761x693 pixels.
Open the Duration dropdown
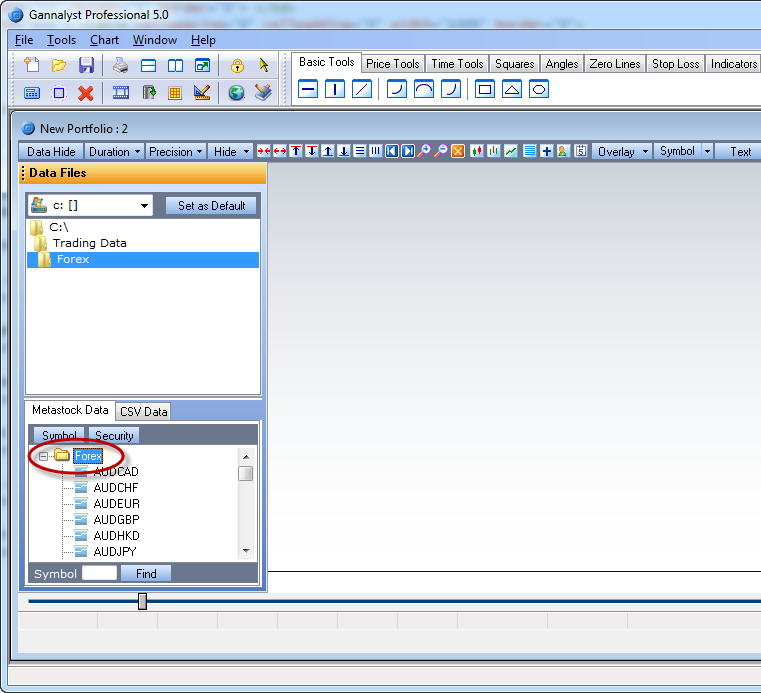pos(115,151)
